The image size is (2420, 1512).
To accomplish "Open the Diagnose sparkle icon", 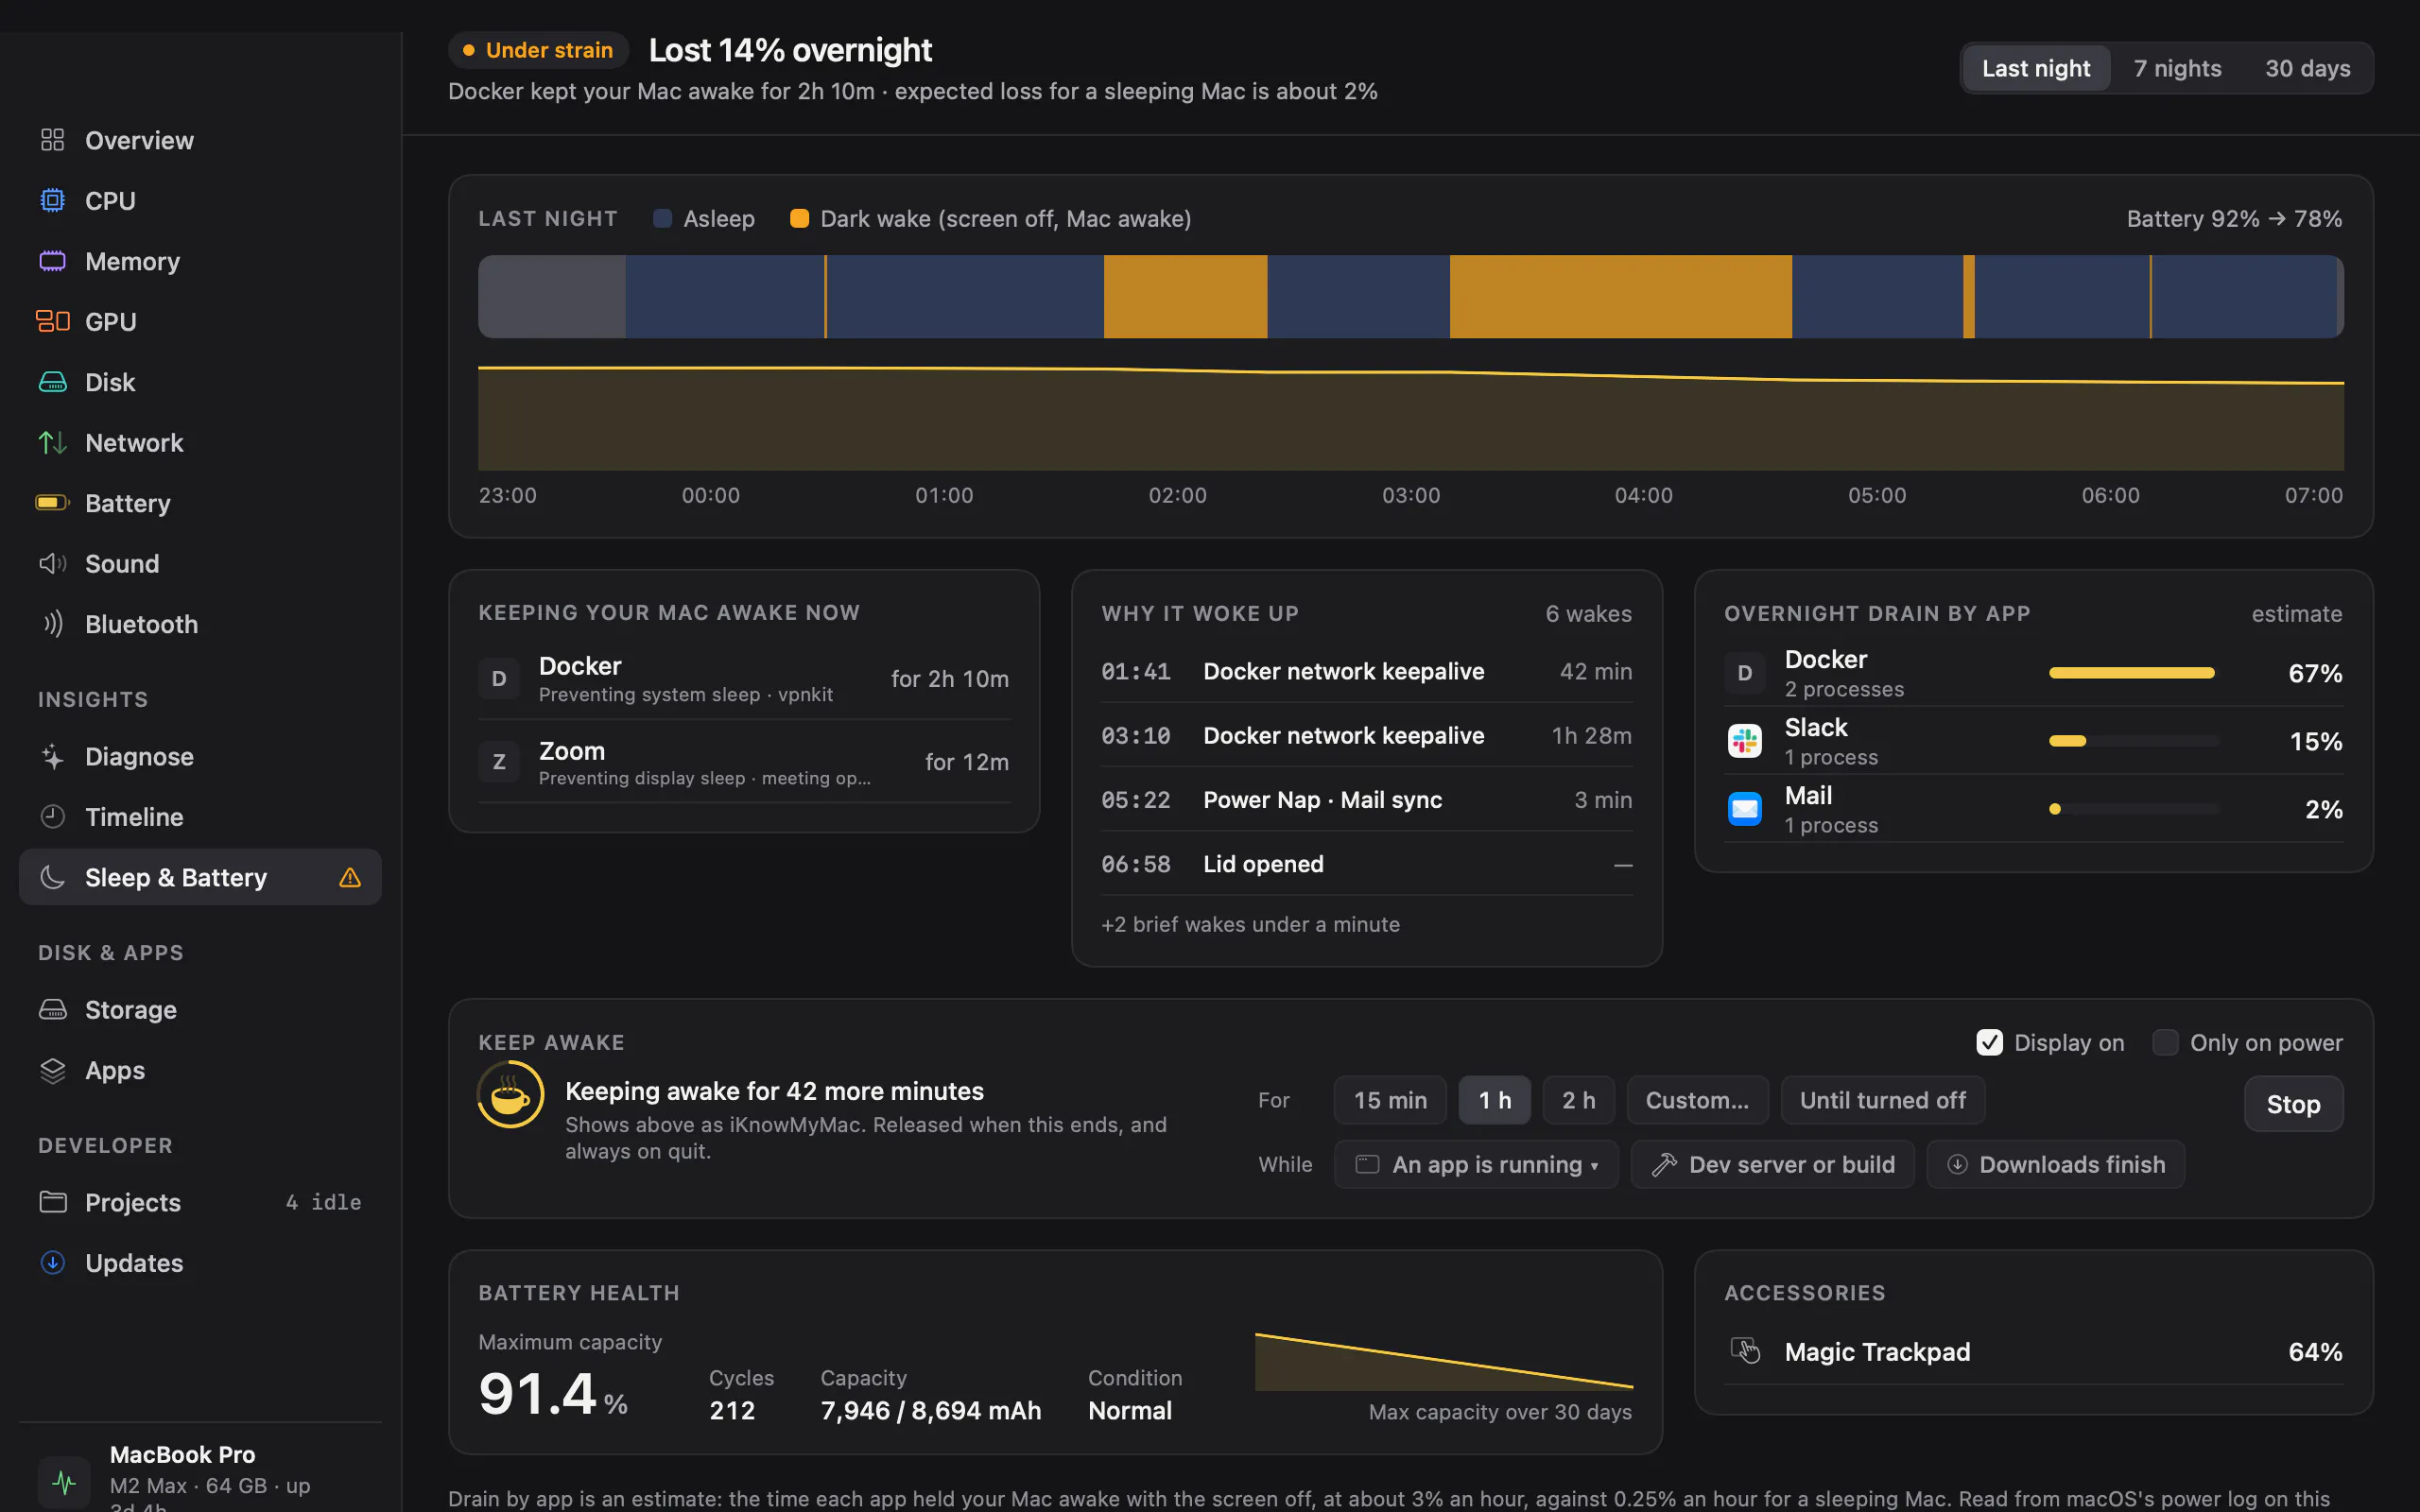I will [x=52, y=756].
